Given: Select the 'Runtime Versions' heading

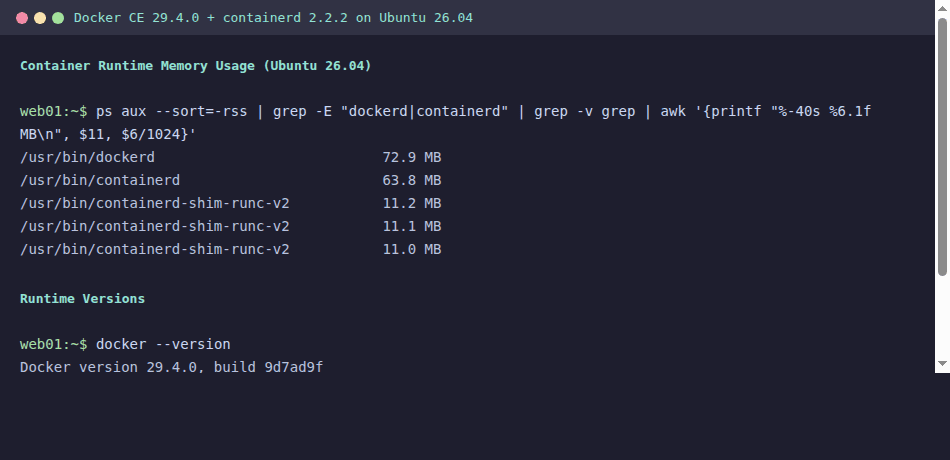Looking at the screenshot, I should point(82,299).
